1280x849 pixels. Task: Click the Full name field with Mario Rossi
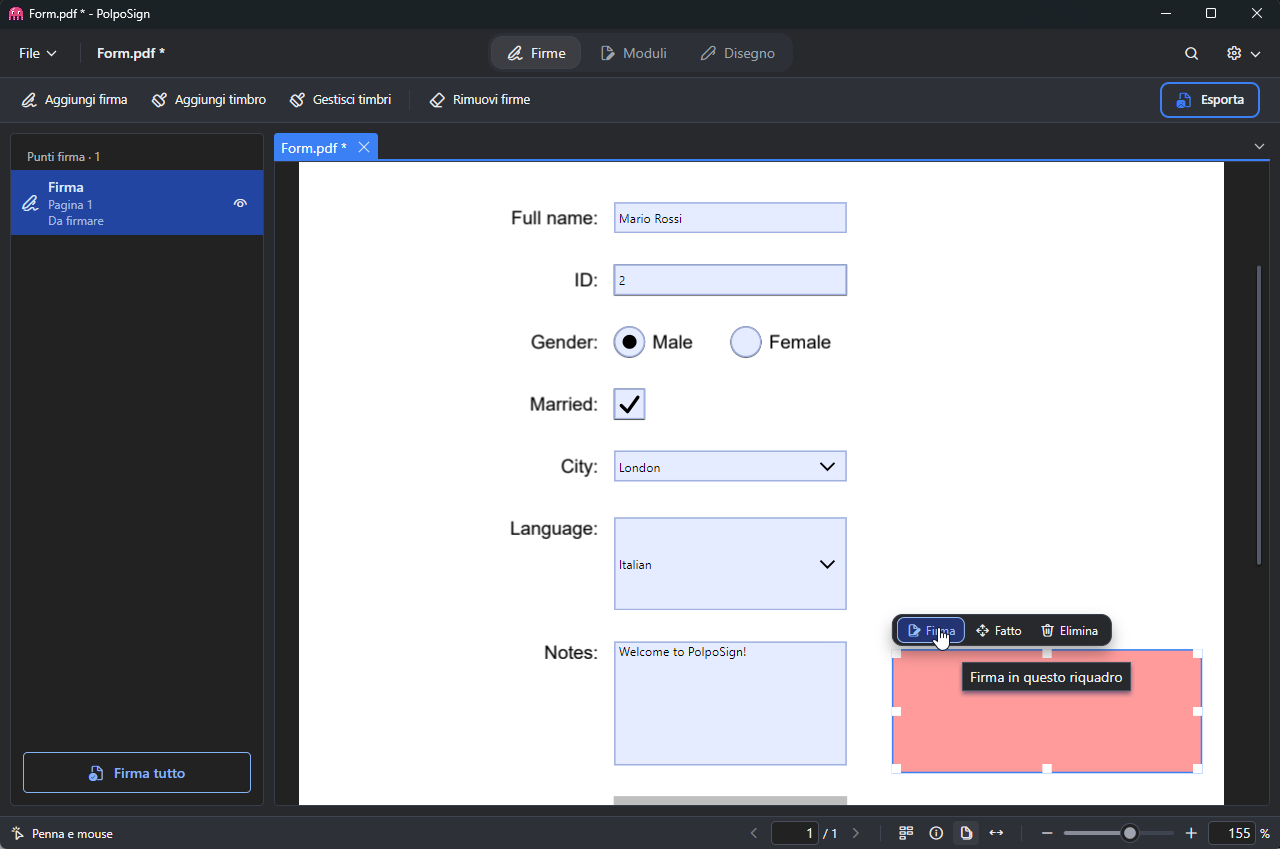coord(730,218)
